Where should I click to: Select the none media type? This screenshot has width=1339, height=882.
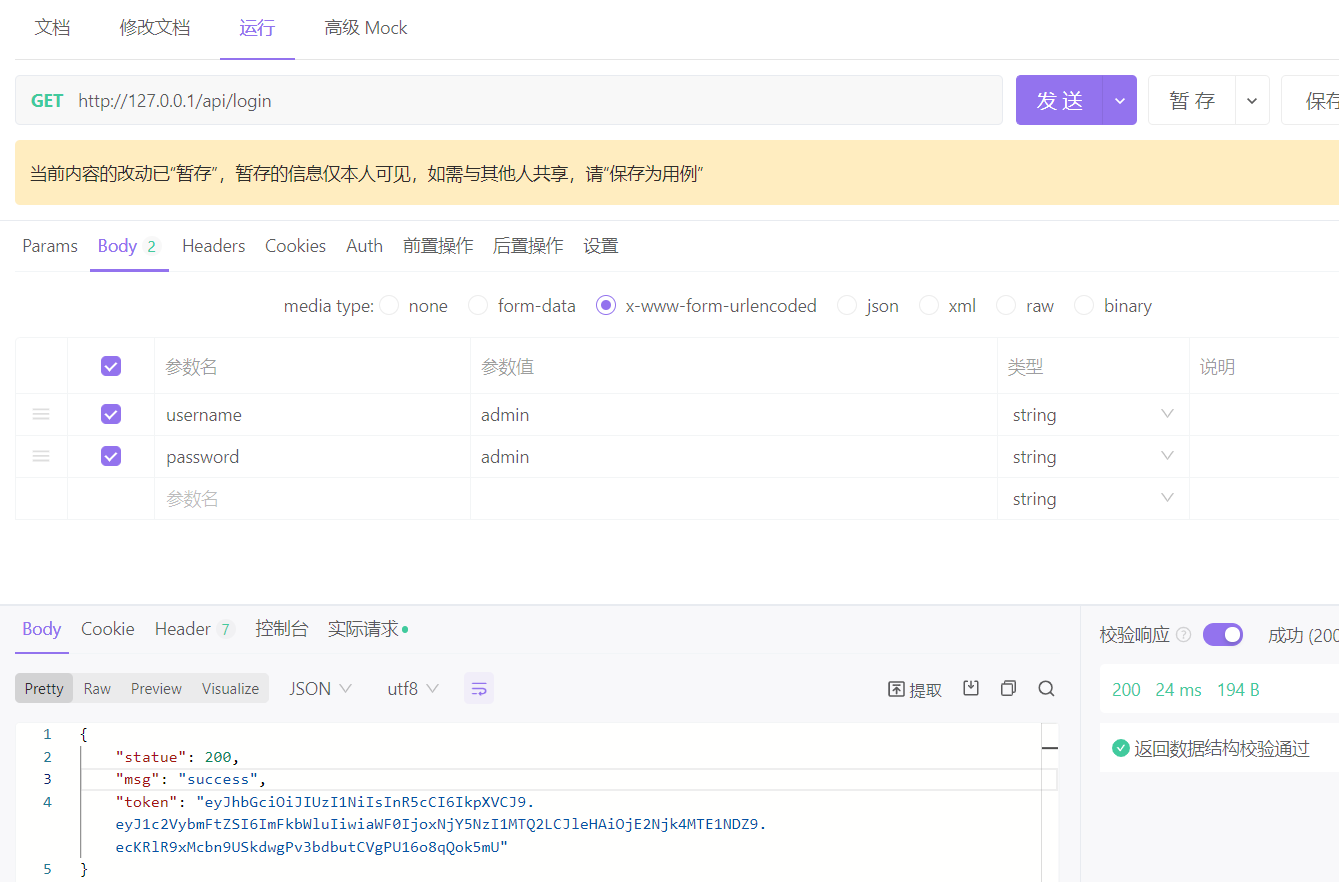[389, 305]
